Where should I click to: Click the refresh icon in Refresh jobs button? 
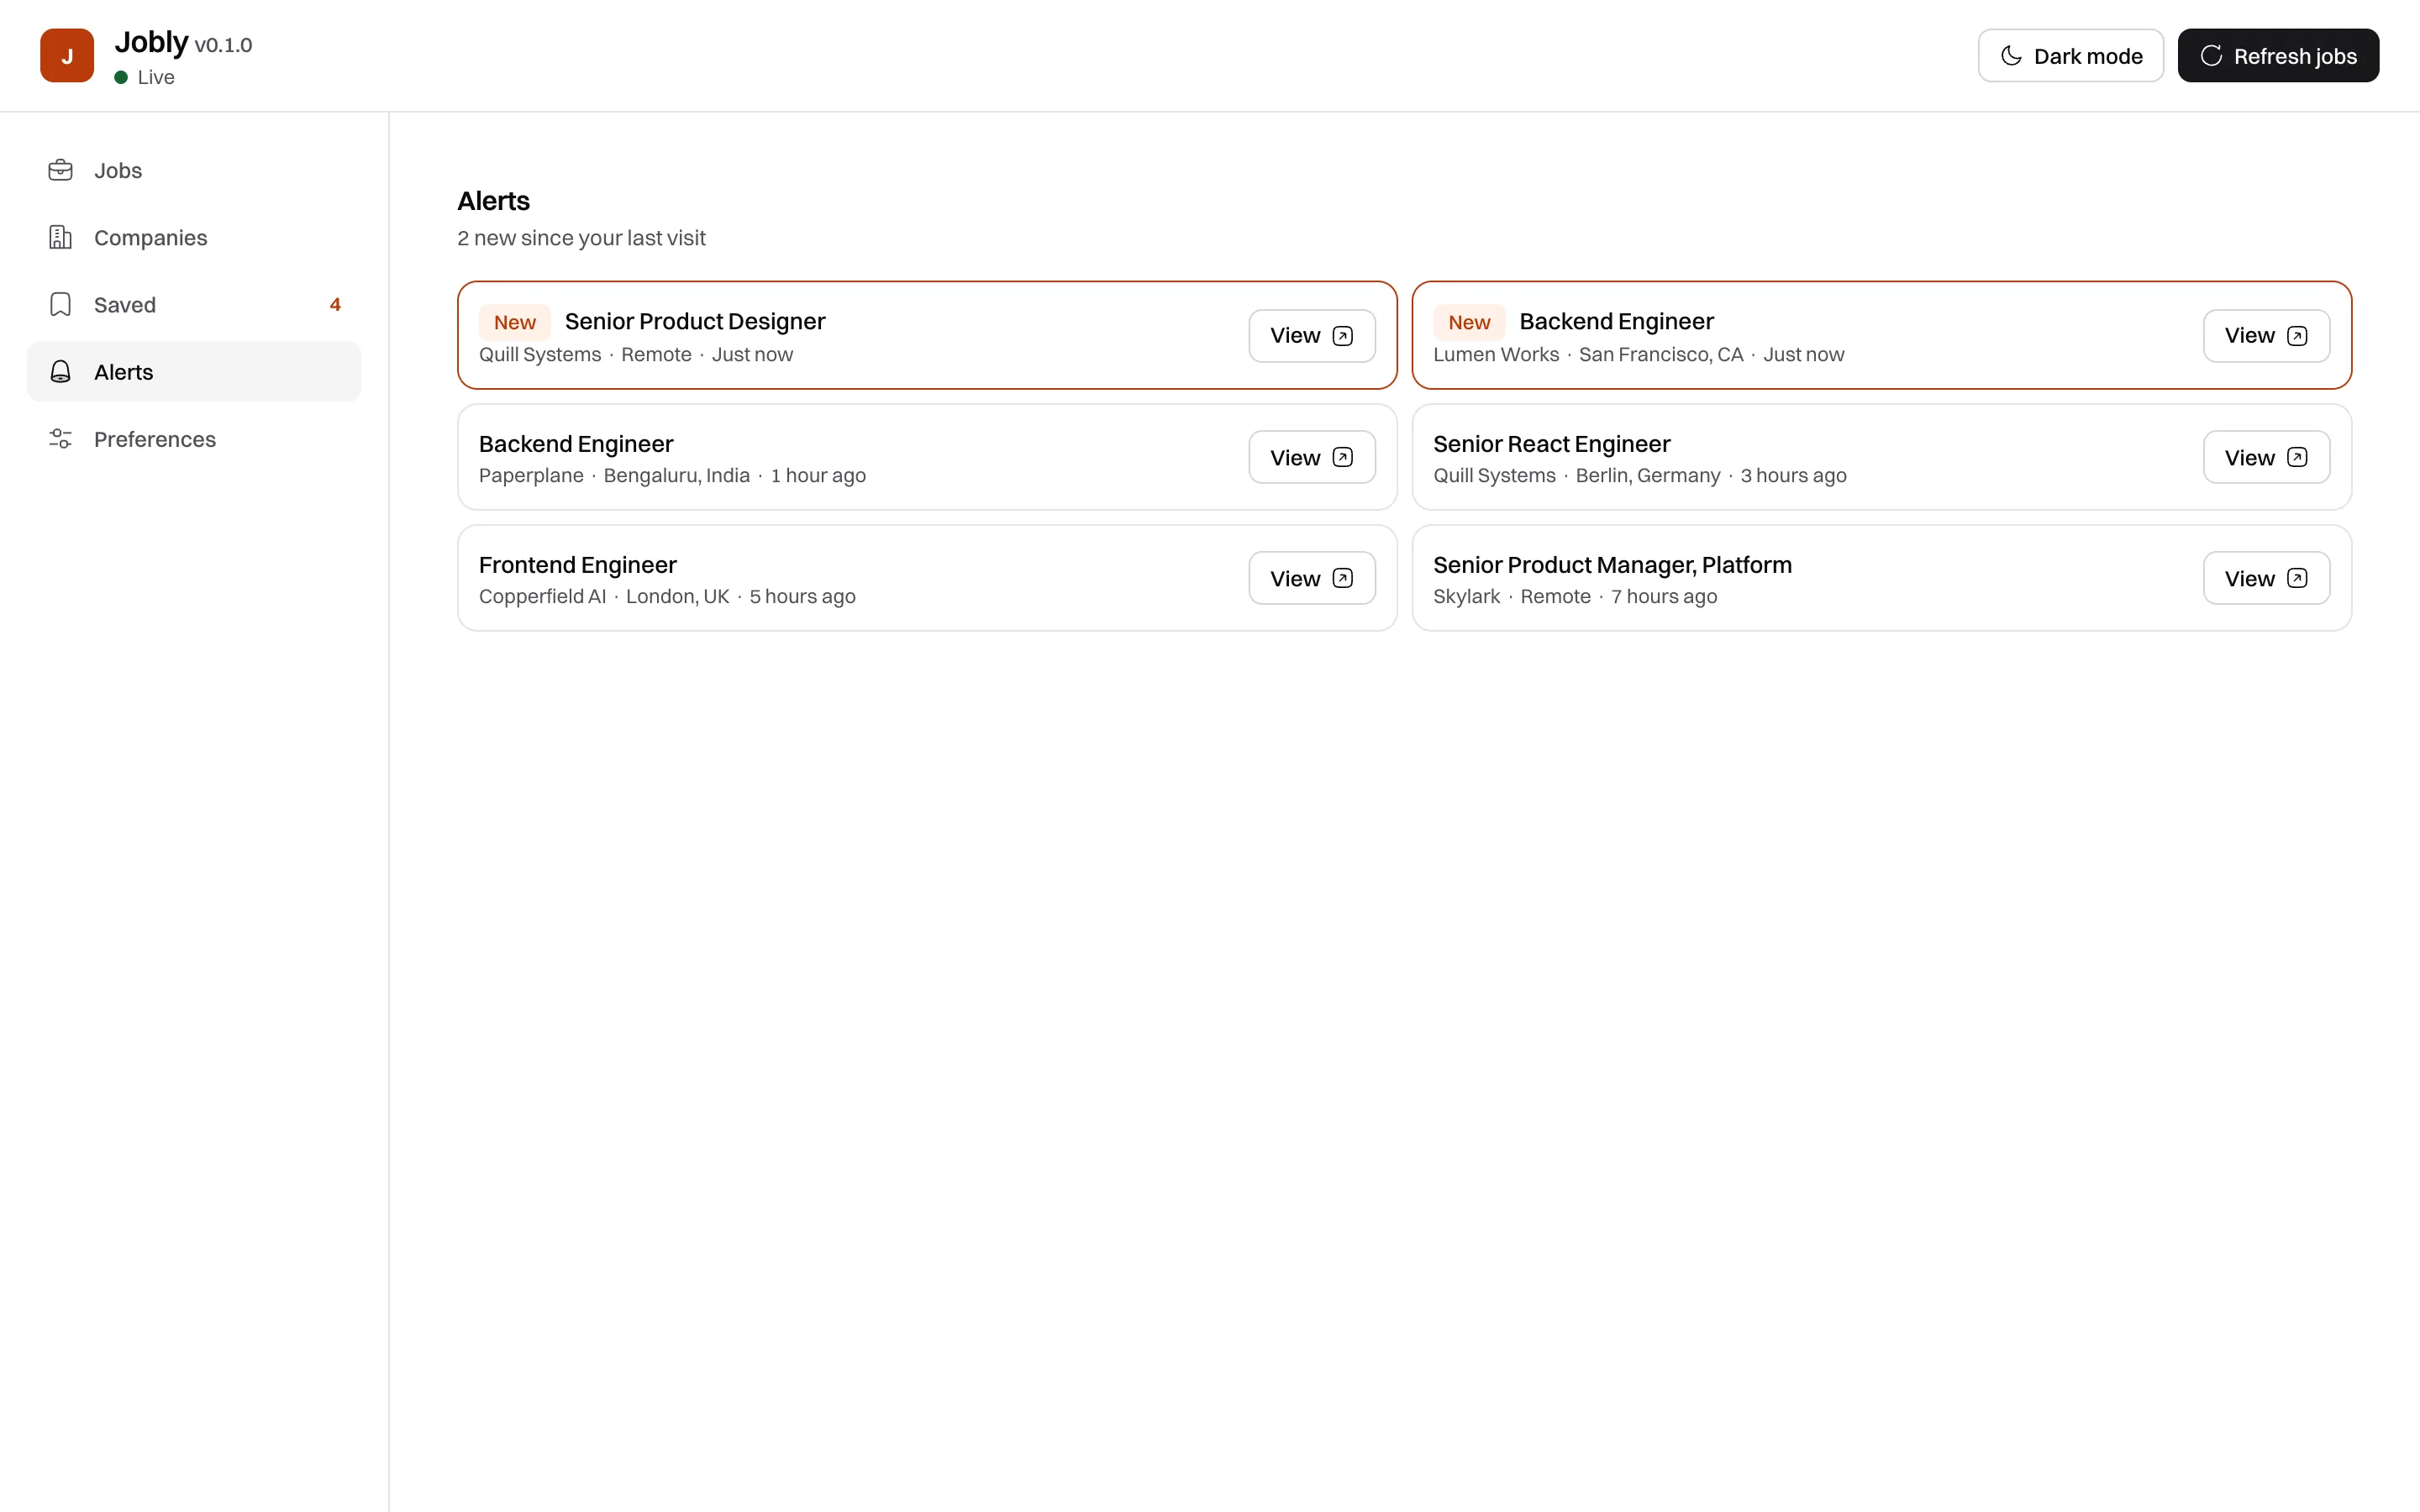click(2211, 55)
